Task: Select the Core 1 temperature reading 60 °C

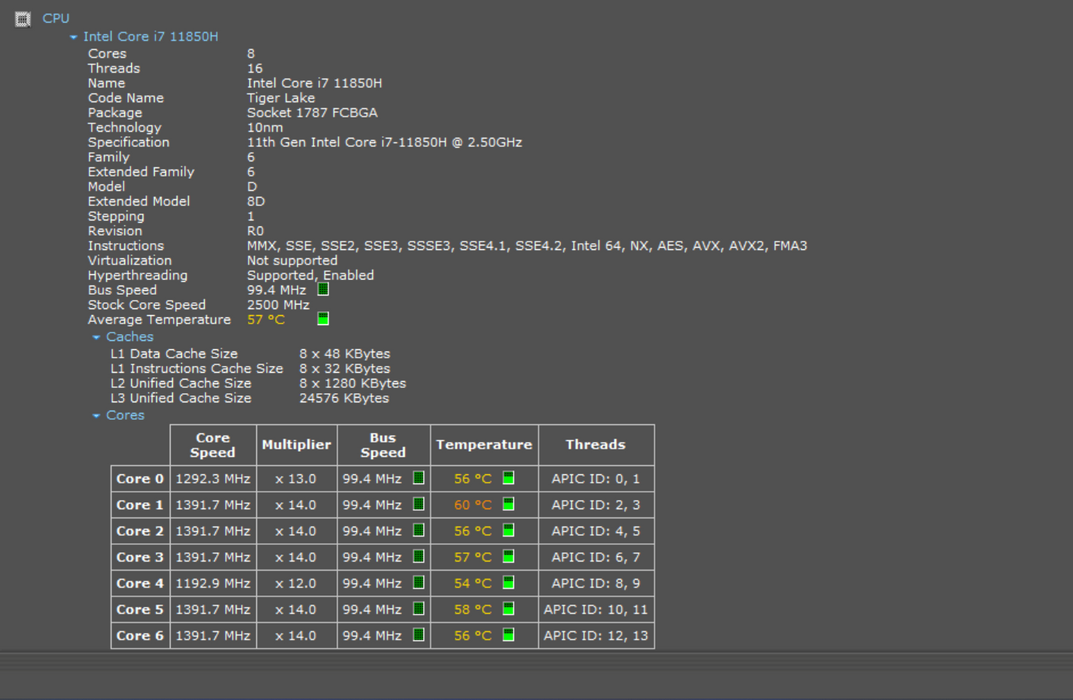Action: (x=473, y=505)
